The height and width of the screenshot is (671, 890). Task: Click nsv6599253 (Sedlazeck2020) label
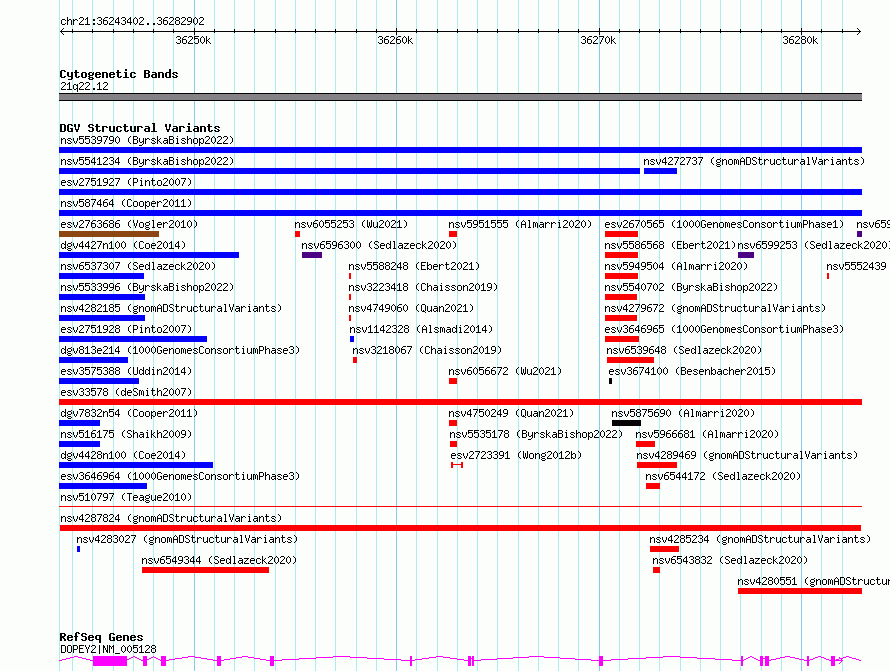[x=813, y=245]
